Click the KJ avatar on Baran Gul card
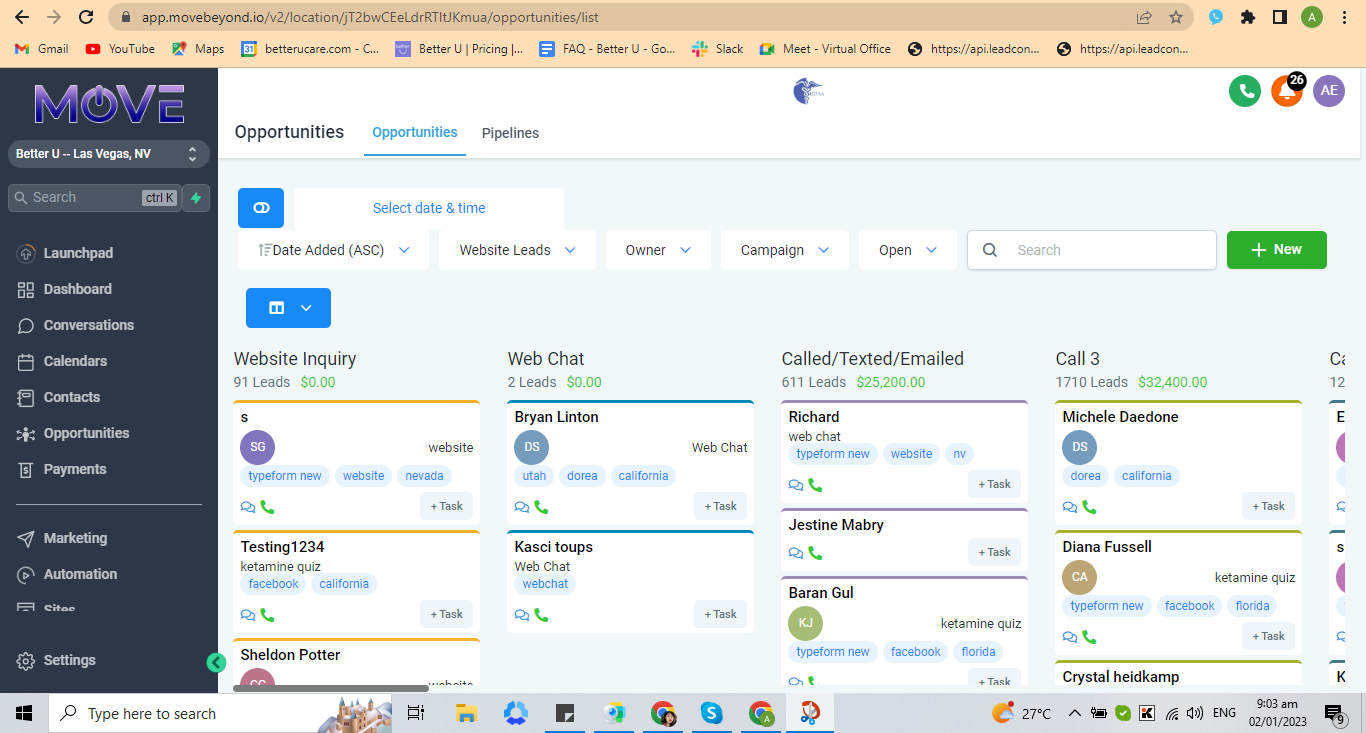 click(805, 623)
